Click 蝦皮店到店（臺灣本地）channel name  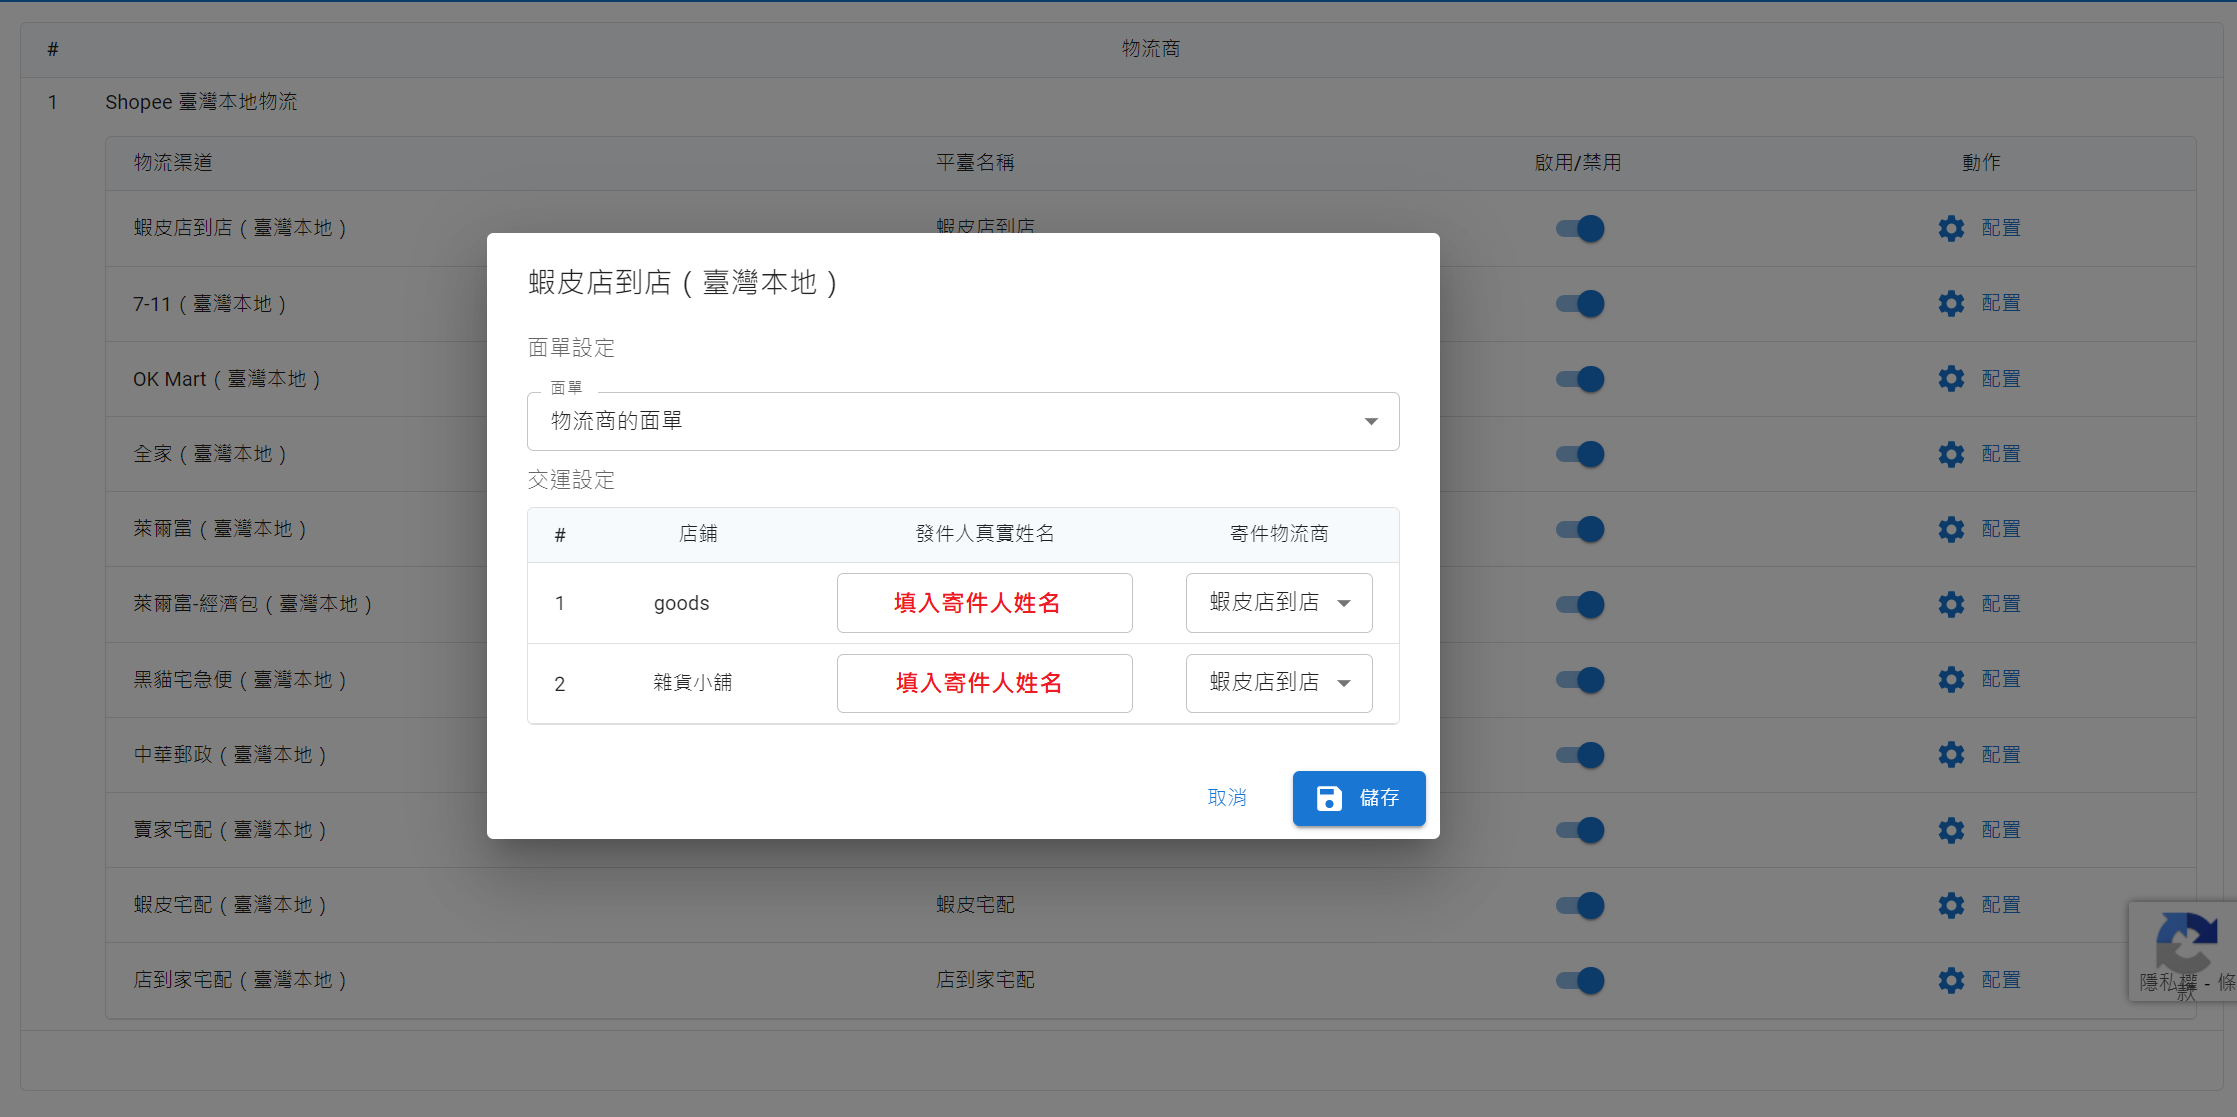coord(240,228)
